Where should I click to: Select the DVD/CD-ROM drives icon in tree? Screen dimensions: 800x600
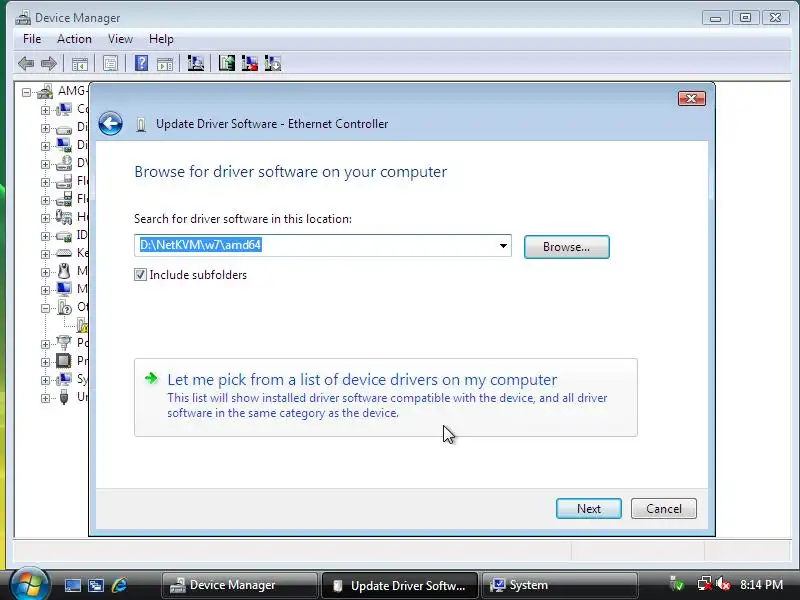pos(64,163)
